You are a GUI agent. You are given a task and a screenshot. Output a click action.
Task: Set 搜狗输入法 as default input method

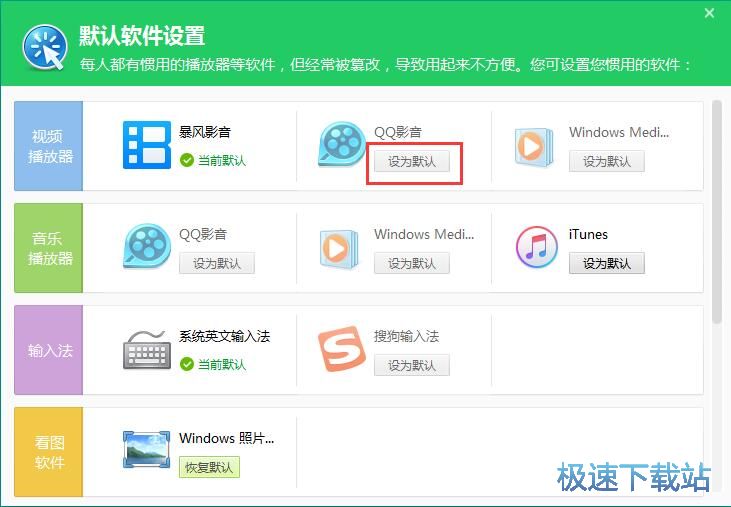(412, 365)
